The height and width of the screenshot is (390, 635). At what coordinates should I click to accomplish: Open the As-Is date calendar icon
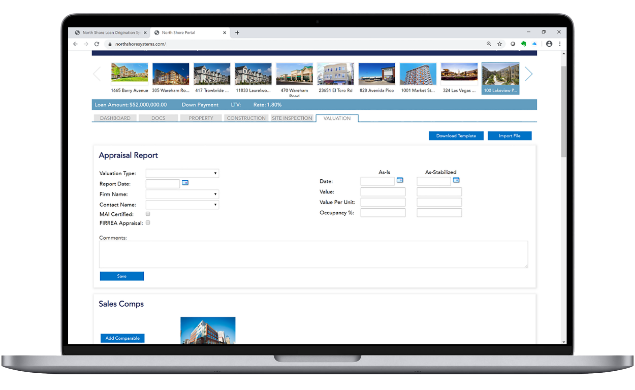(x=400, y=180)
